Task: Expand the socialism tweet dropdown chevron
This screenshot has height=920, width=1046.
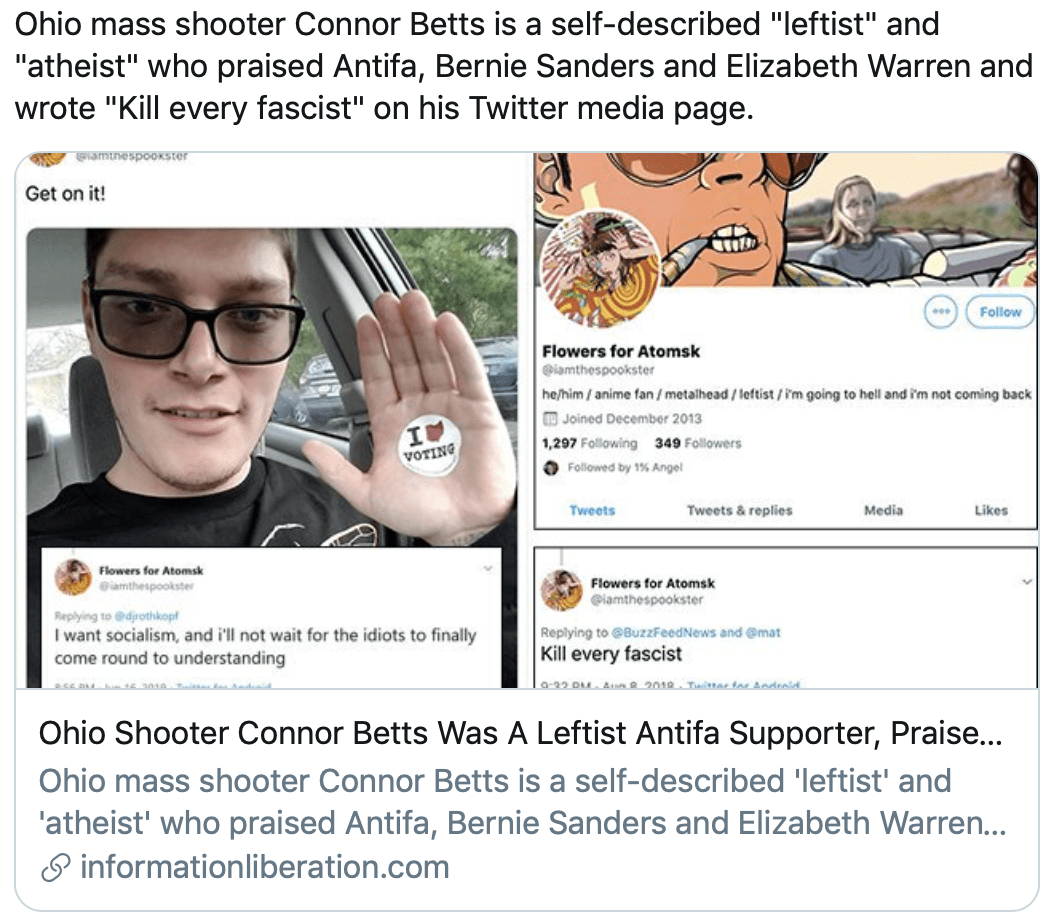Action: 488,568
